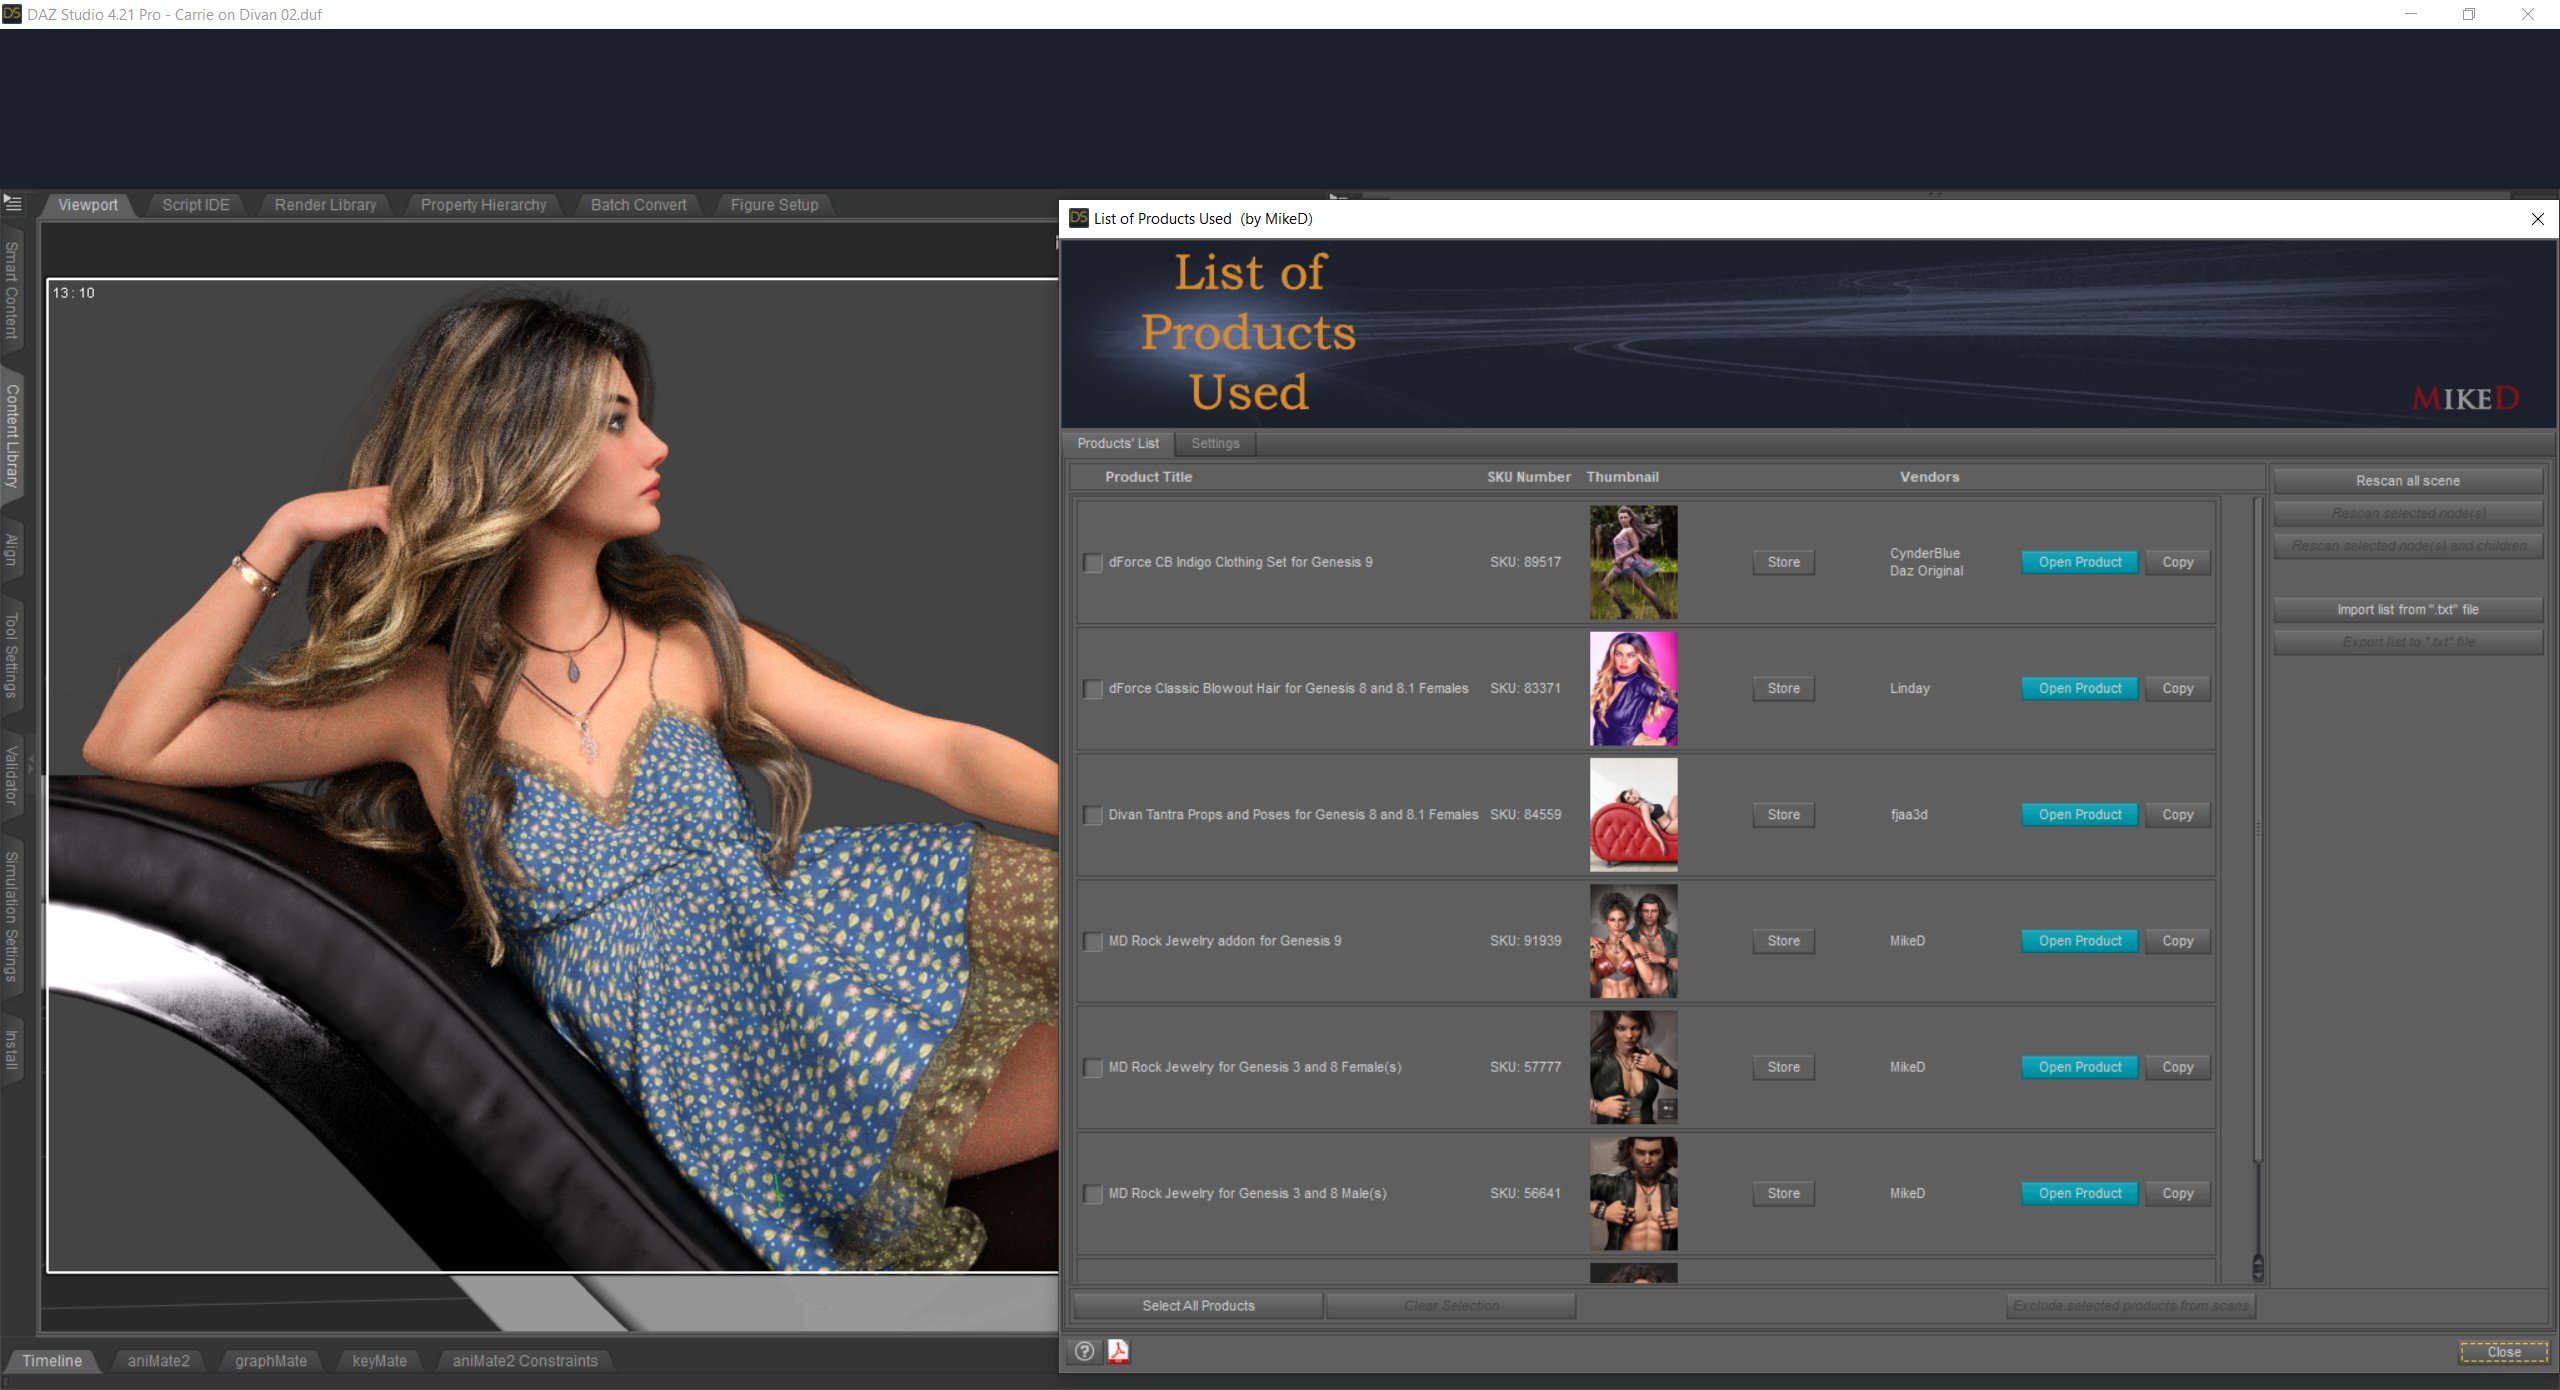Screen dimensions: 2560x1390
Task: Copy the MD Rock Jewelry for Males entry
Action: [2177, 1193]
